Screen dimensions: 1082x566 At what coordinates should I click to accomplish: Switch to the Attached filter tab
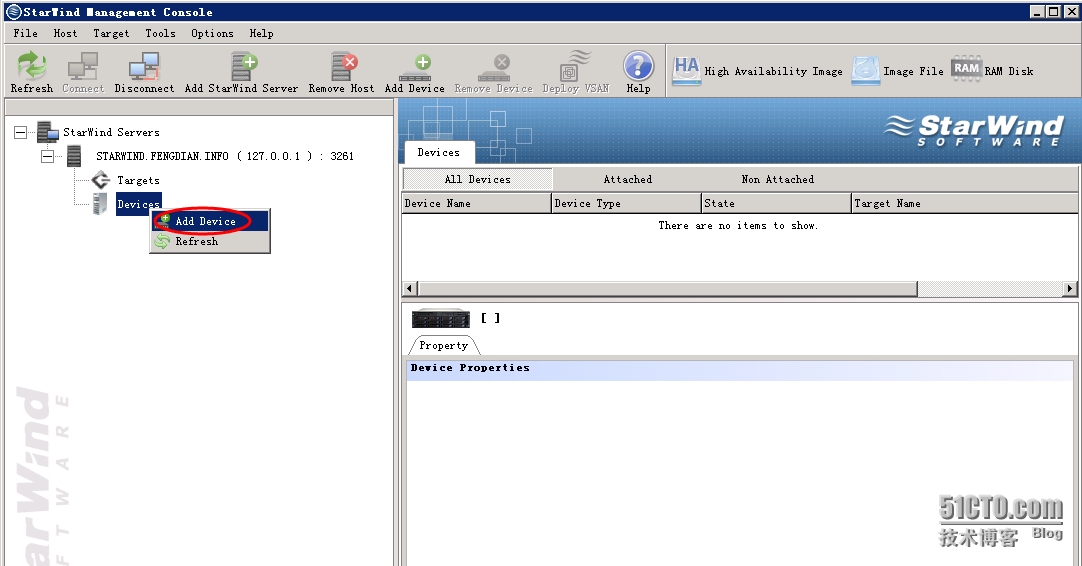[627, 179]
